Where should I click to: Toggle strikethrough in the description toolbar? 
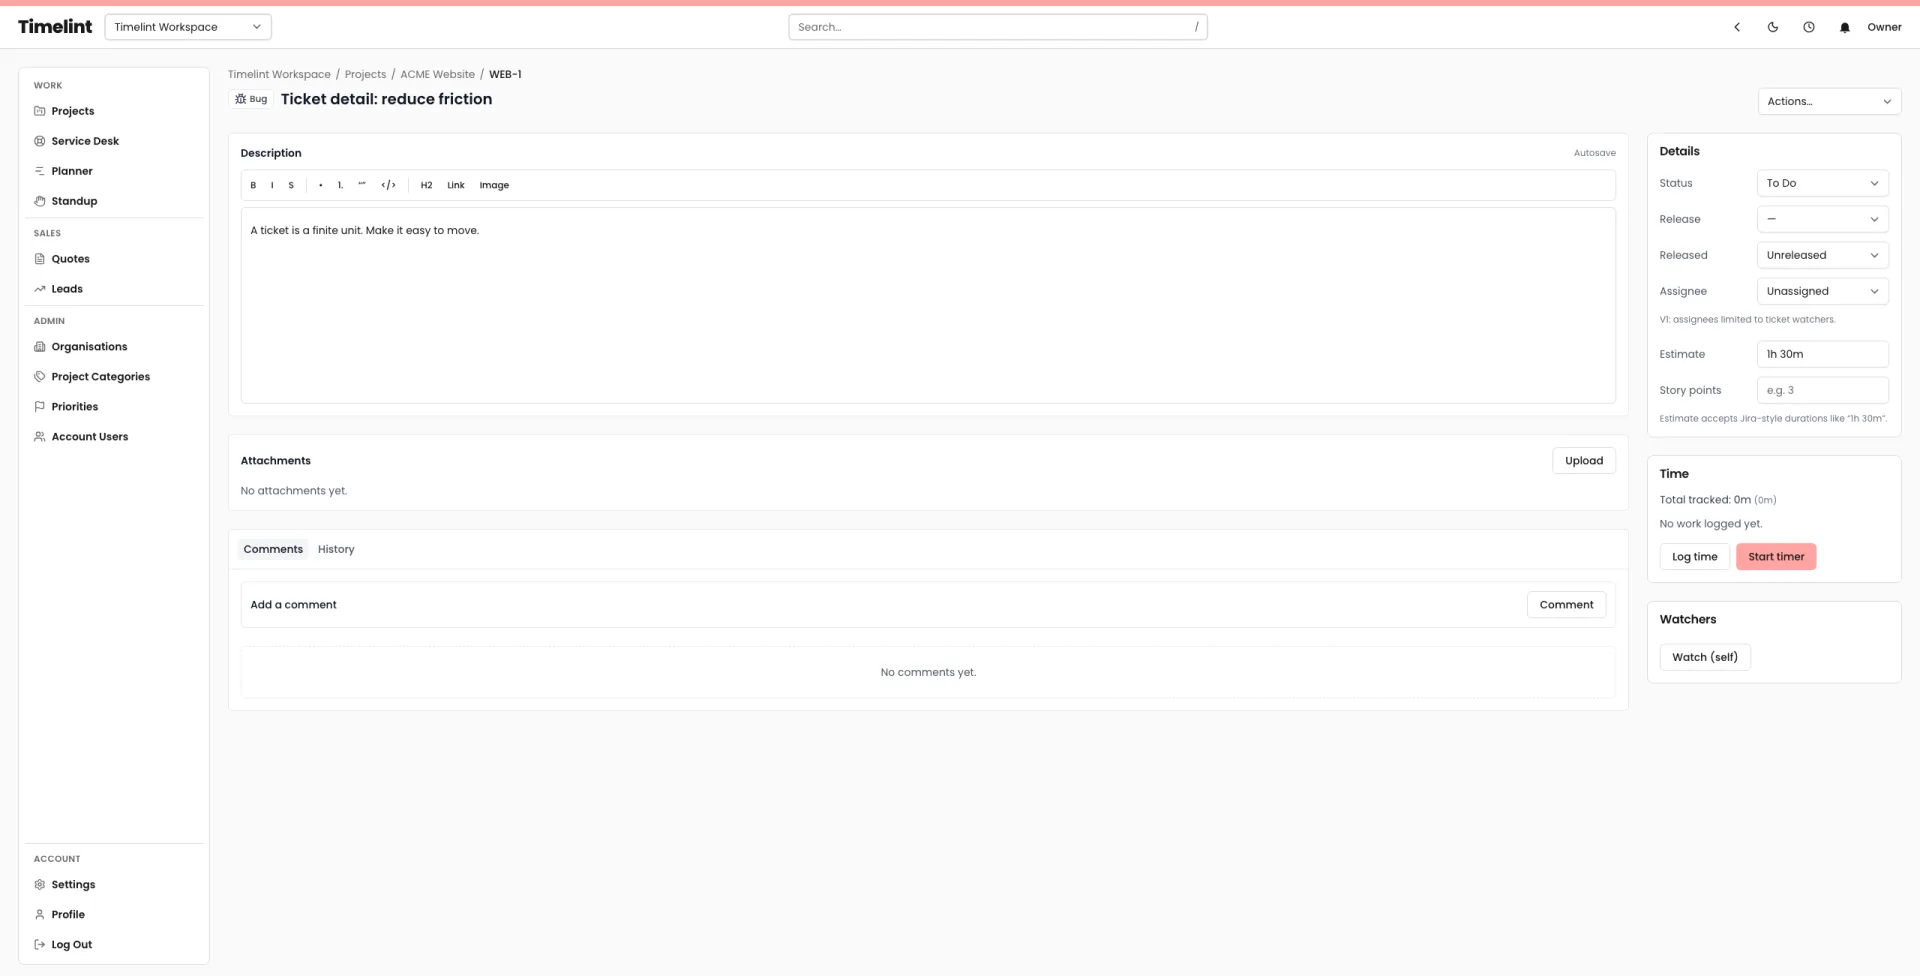click(x=291, y=185)
